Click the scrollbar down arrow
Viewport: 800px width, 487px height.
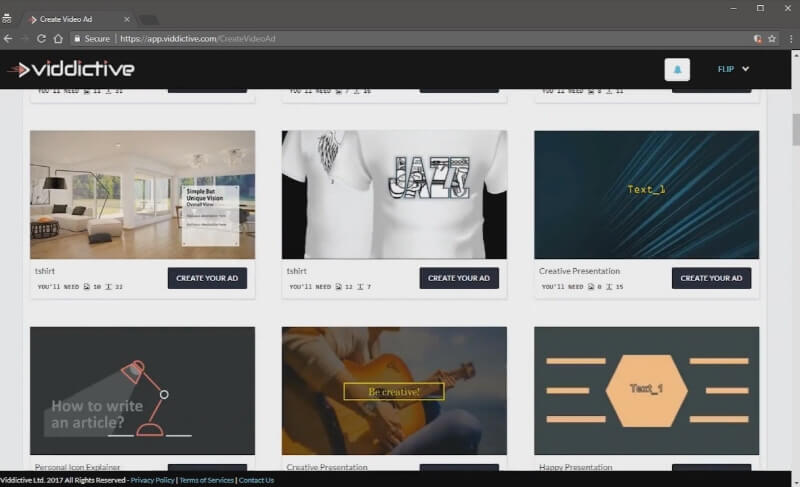(x=795, y=482)
